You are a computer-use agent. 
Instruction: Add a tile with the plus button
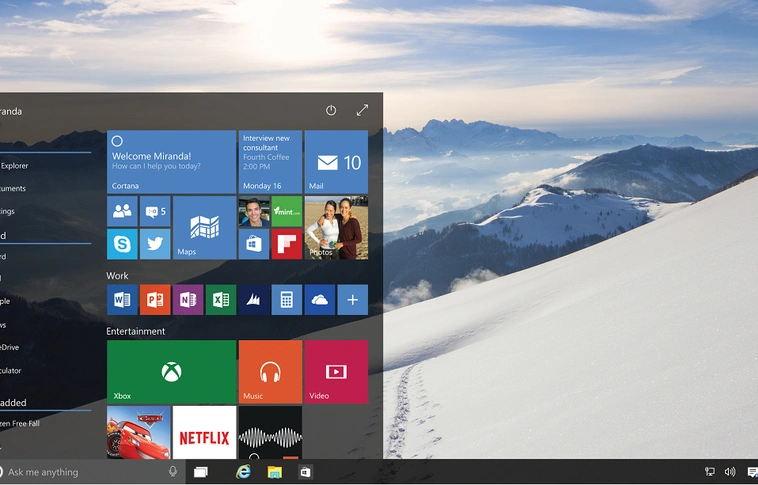352,300
